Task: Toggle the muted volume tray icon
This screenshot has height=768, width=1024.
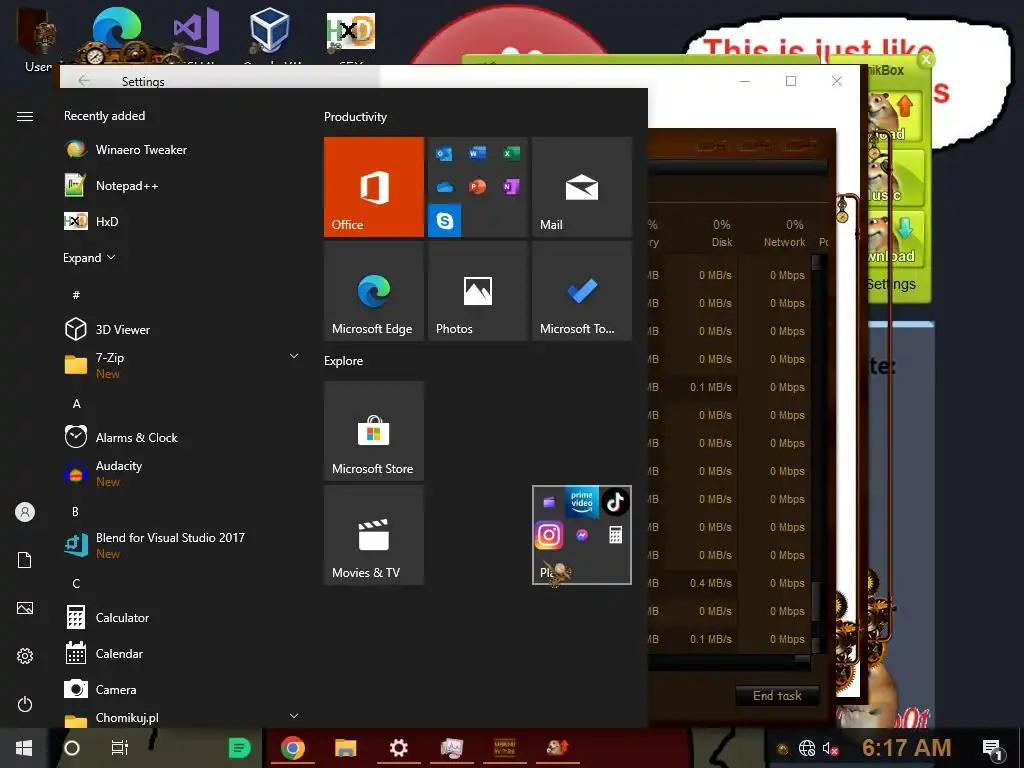Action: pos(830,748)
